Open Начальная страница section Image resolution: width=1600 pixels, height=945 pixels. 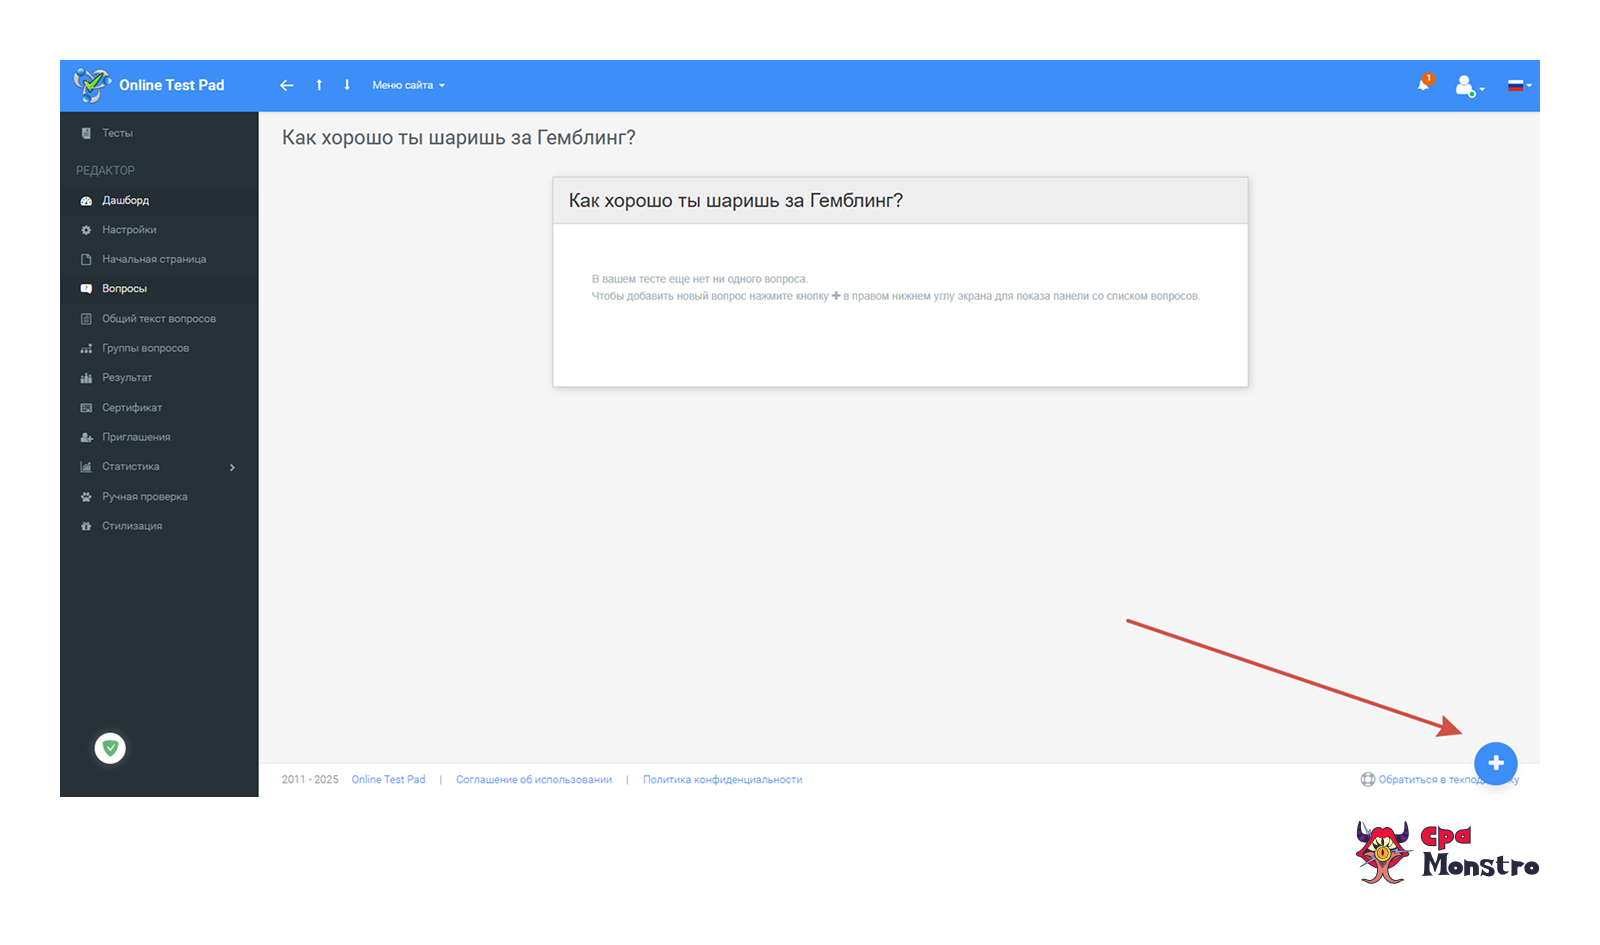[159, 259]
